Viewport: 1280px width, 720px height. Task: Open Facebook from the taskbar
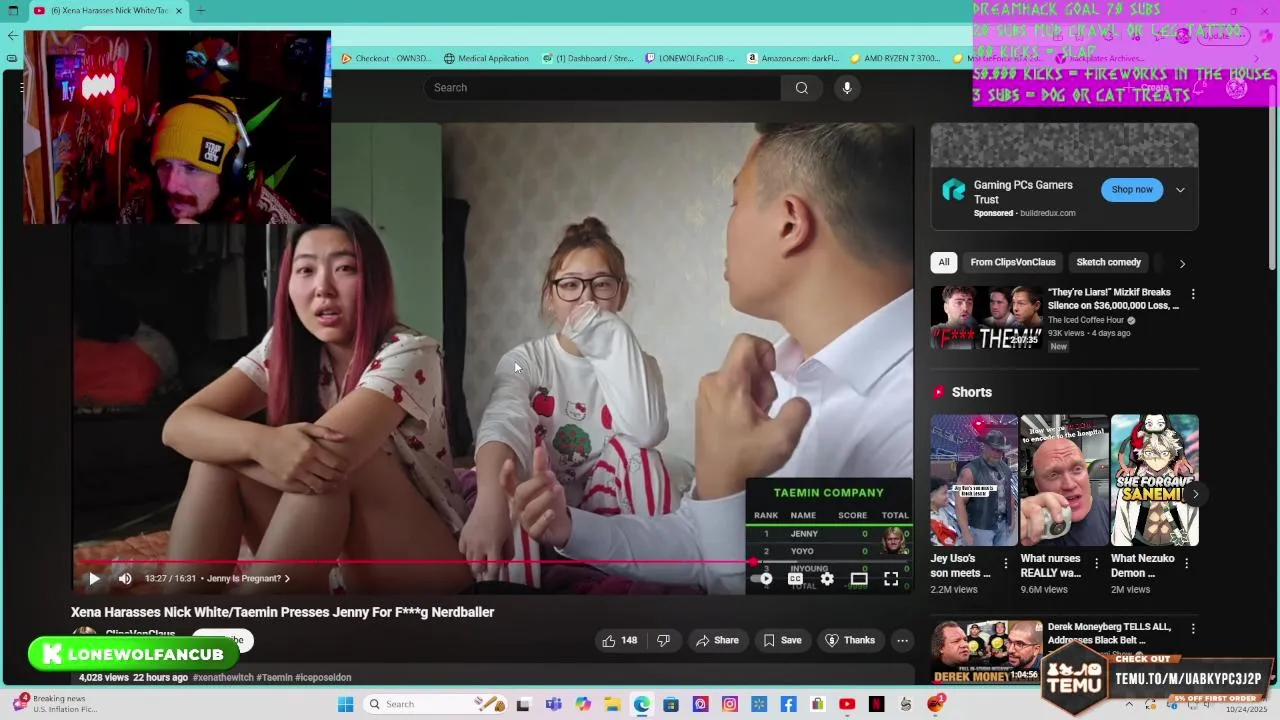(x=788, y=704)
